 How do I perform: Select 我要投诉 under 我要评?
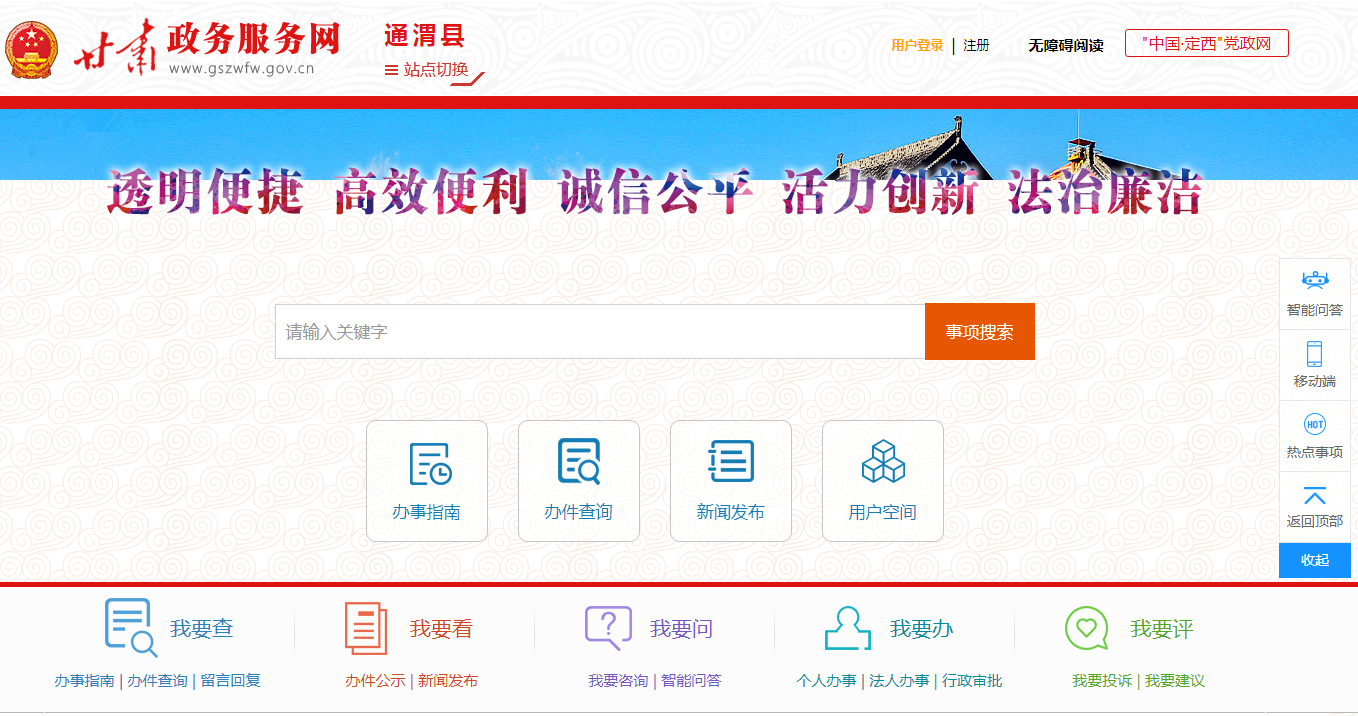pos(1102,681)
